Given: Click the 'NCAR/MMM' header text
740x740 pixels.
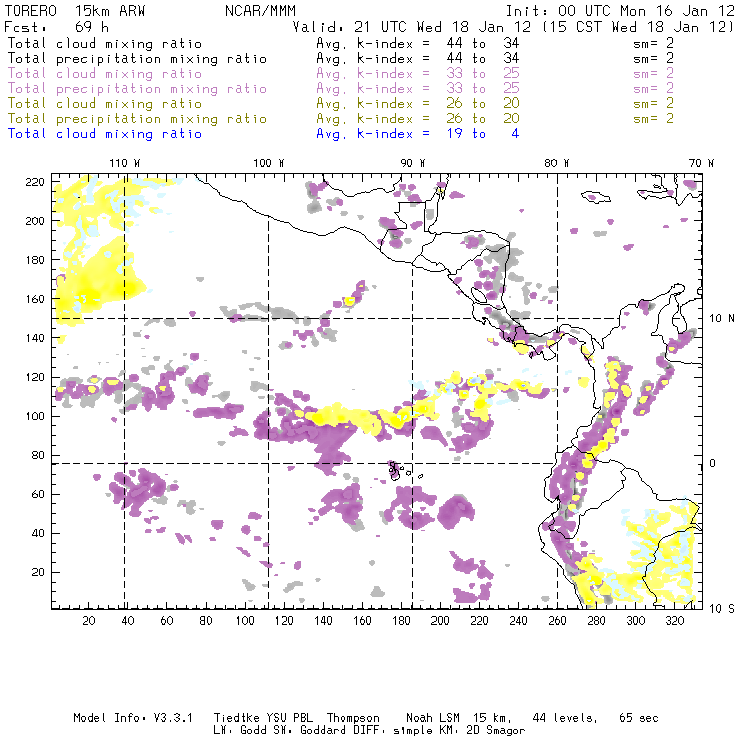Looking at the screenshot, I should [x=260, y=11].
